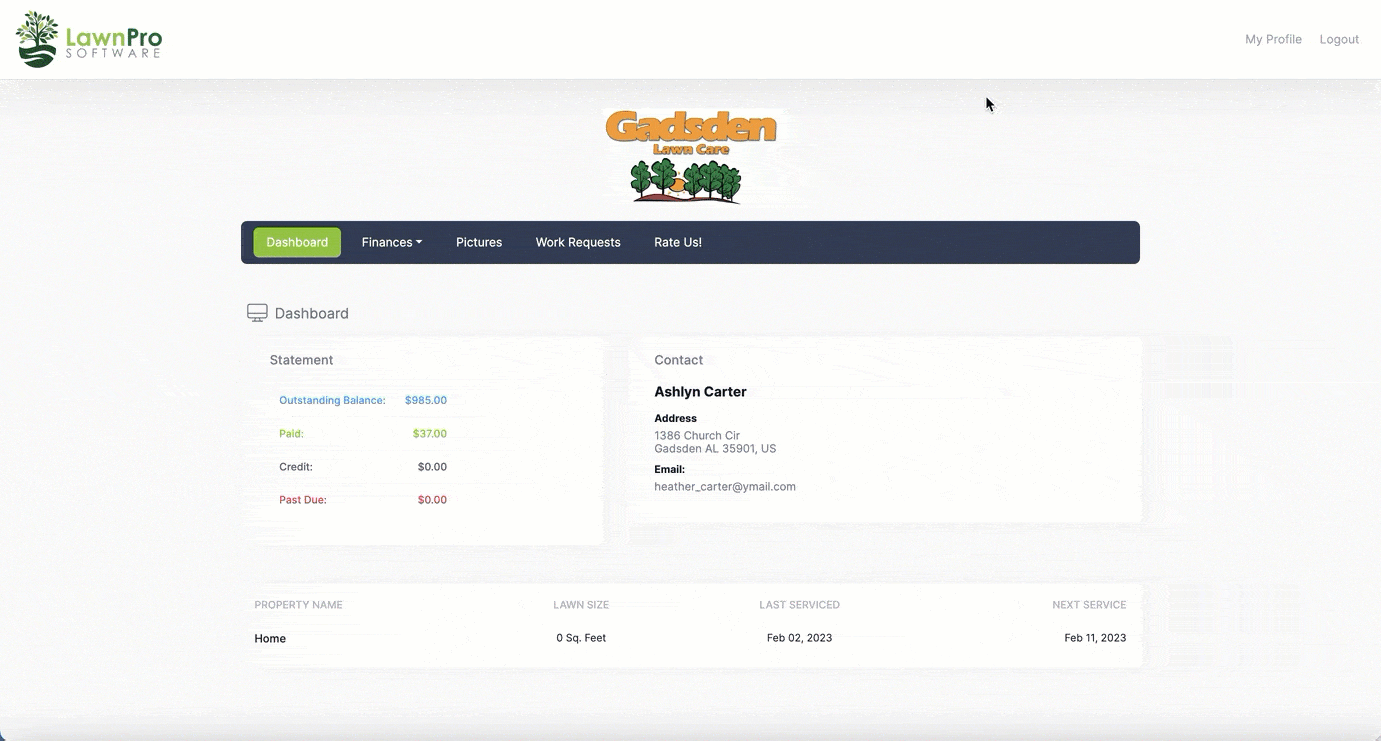Click the PROPERTY NAME column header
This screenshot has height=741, width=1381.
(298, 605)
